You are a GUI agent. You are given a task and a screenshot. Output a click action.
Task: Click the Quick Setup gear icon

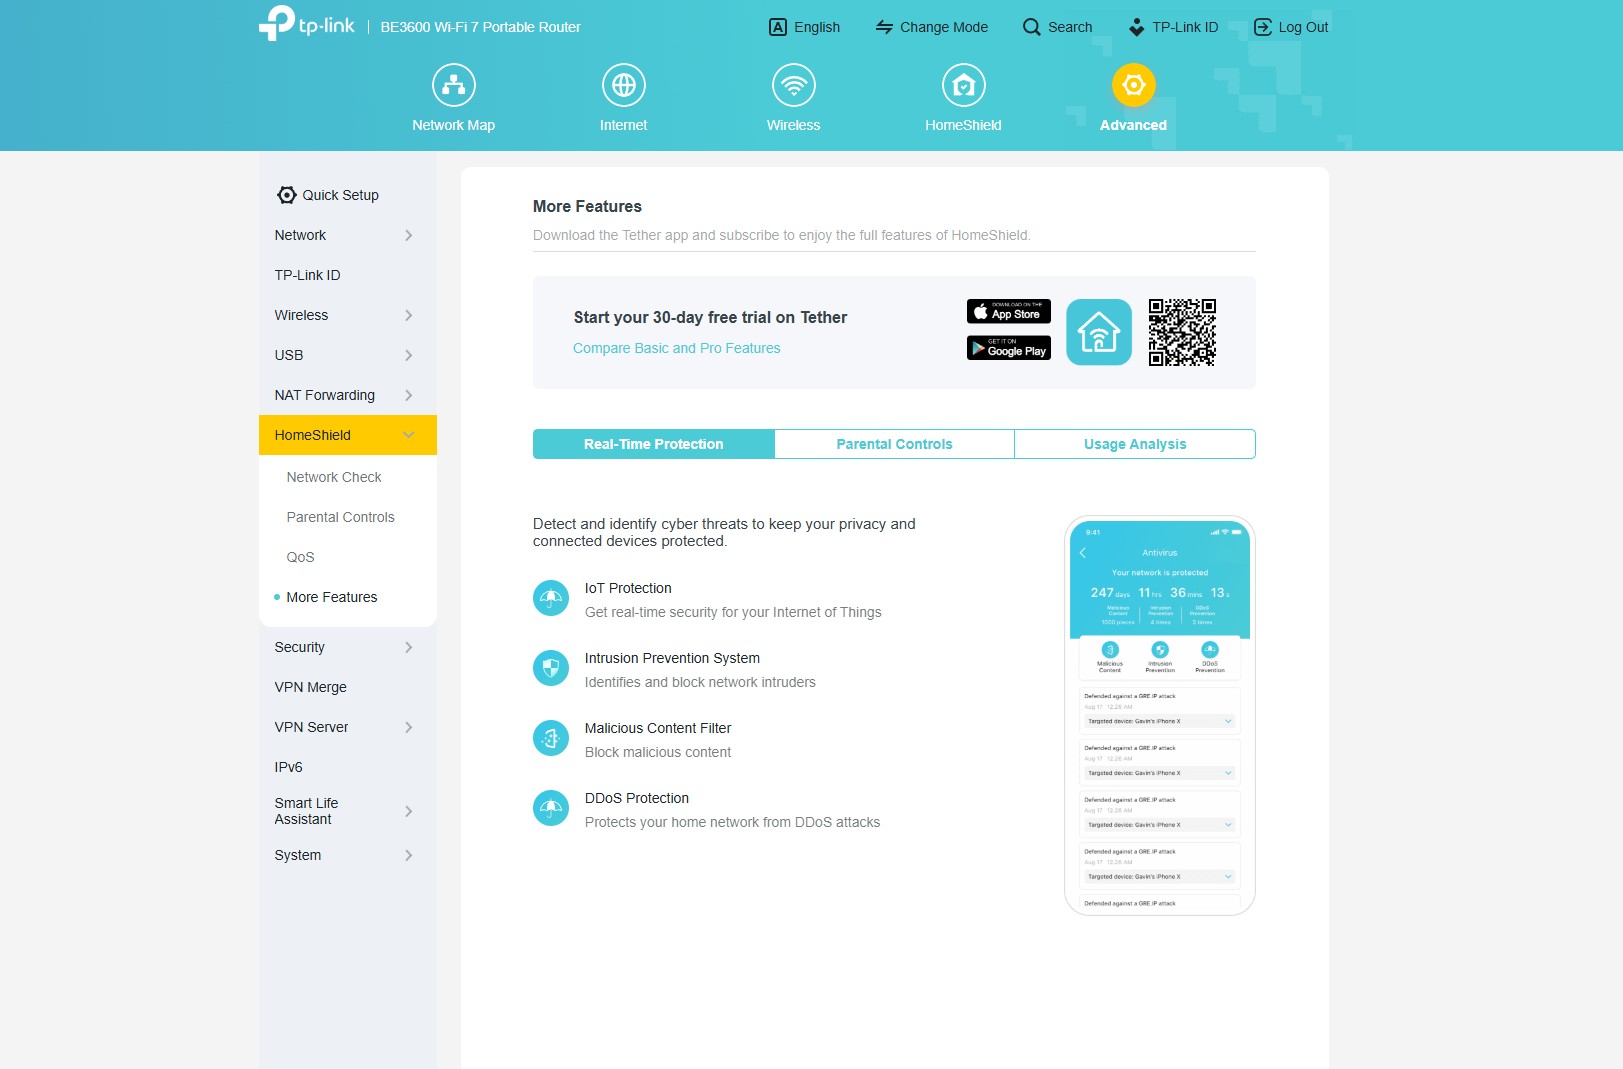tap(287, 195)
